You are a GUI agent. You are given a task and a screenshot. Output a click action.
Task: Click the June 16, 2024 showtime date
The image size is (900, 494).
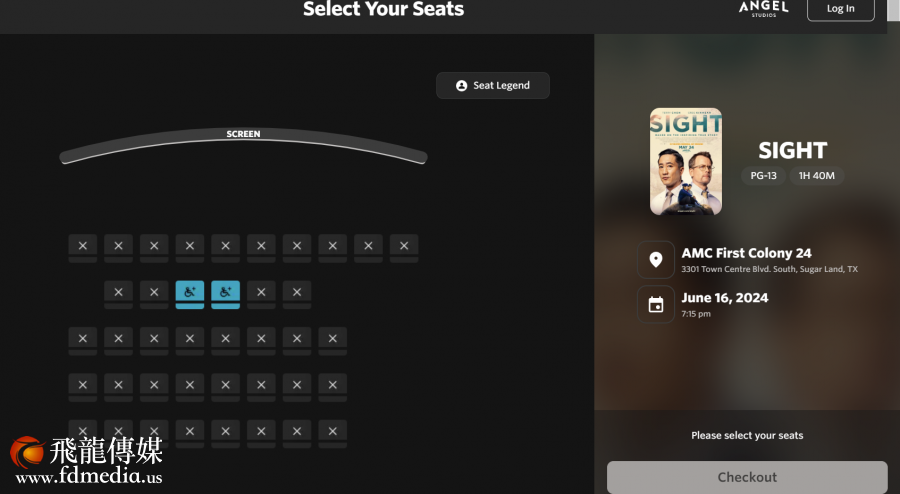point(725,298)
